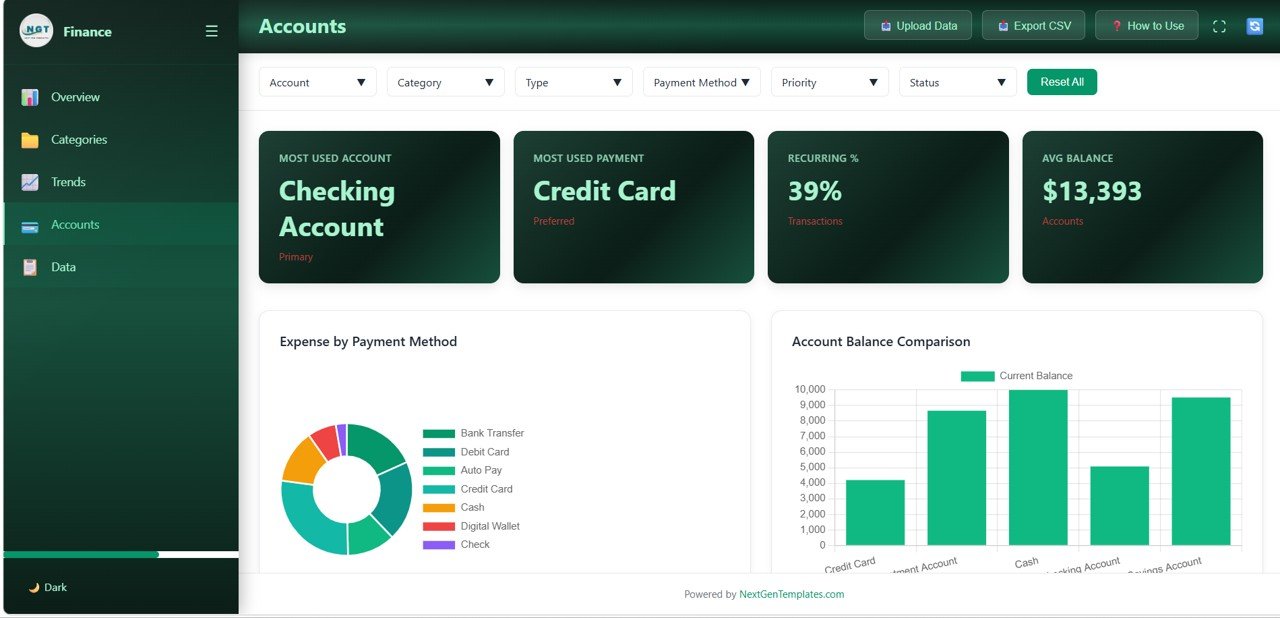Image resolution: width=1280 pixels, height=618 pixels.
Task: Select Accounts in the navigation menu
Action: [77, 224]
